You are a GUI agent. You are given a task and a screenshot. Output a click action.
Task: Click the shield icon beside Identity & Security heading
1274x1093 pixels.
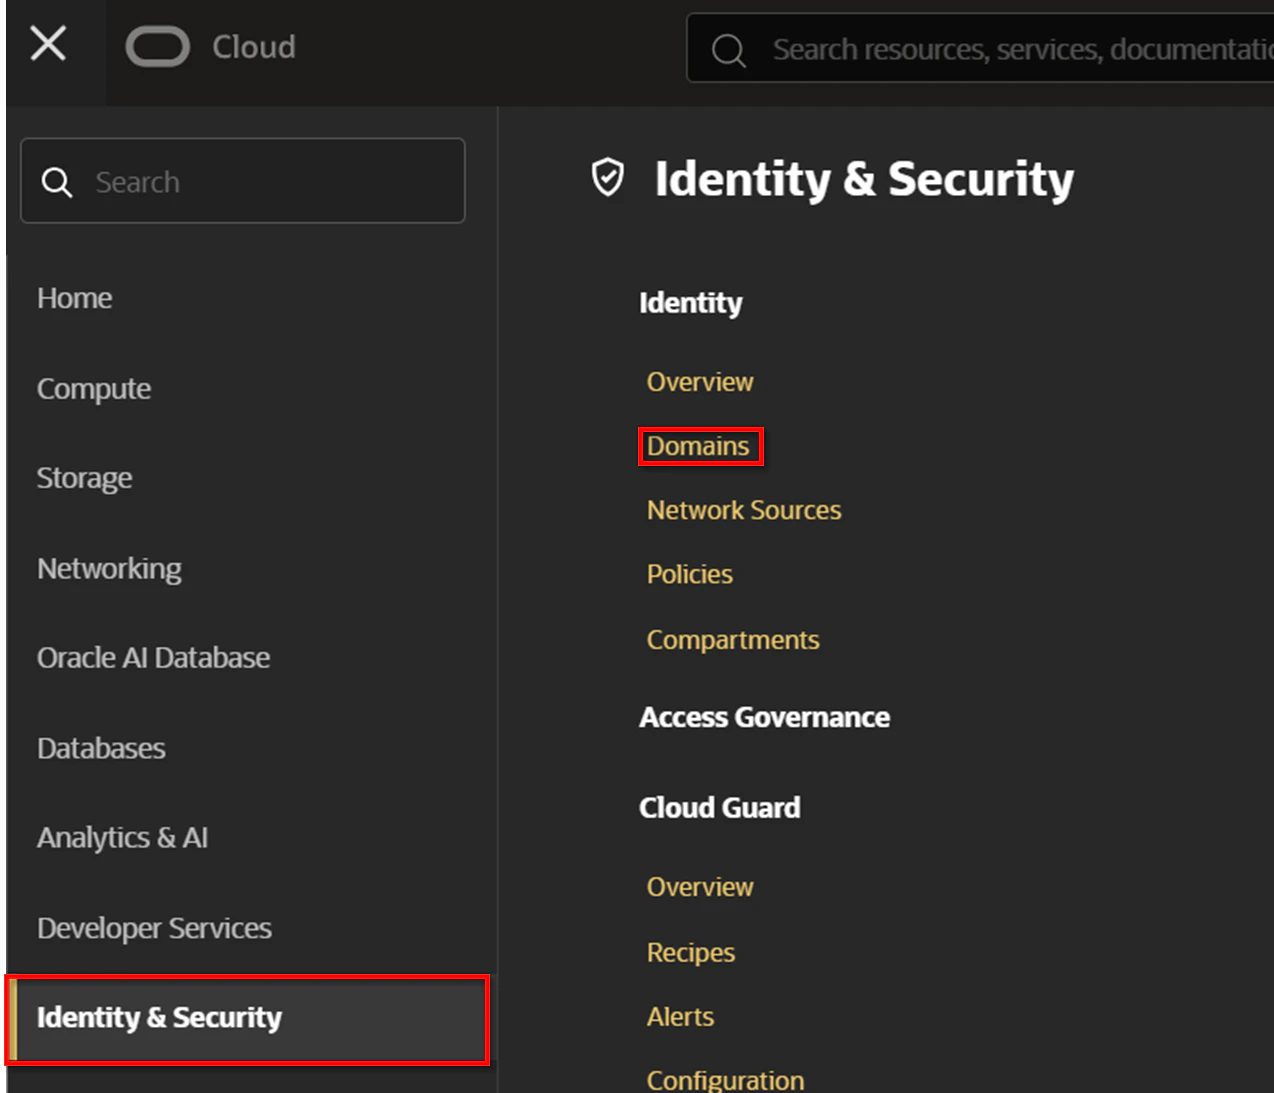pyautogui.click(x=607, y=178)
